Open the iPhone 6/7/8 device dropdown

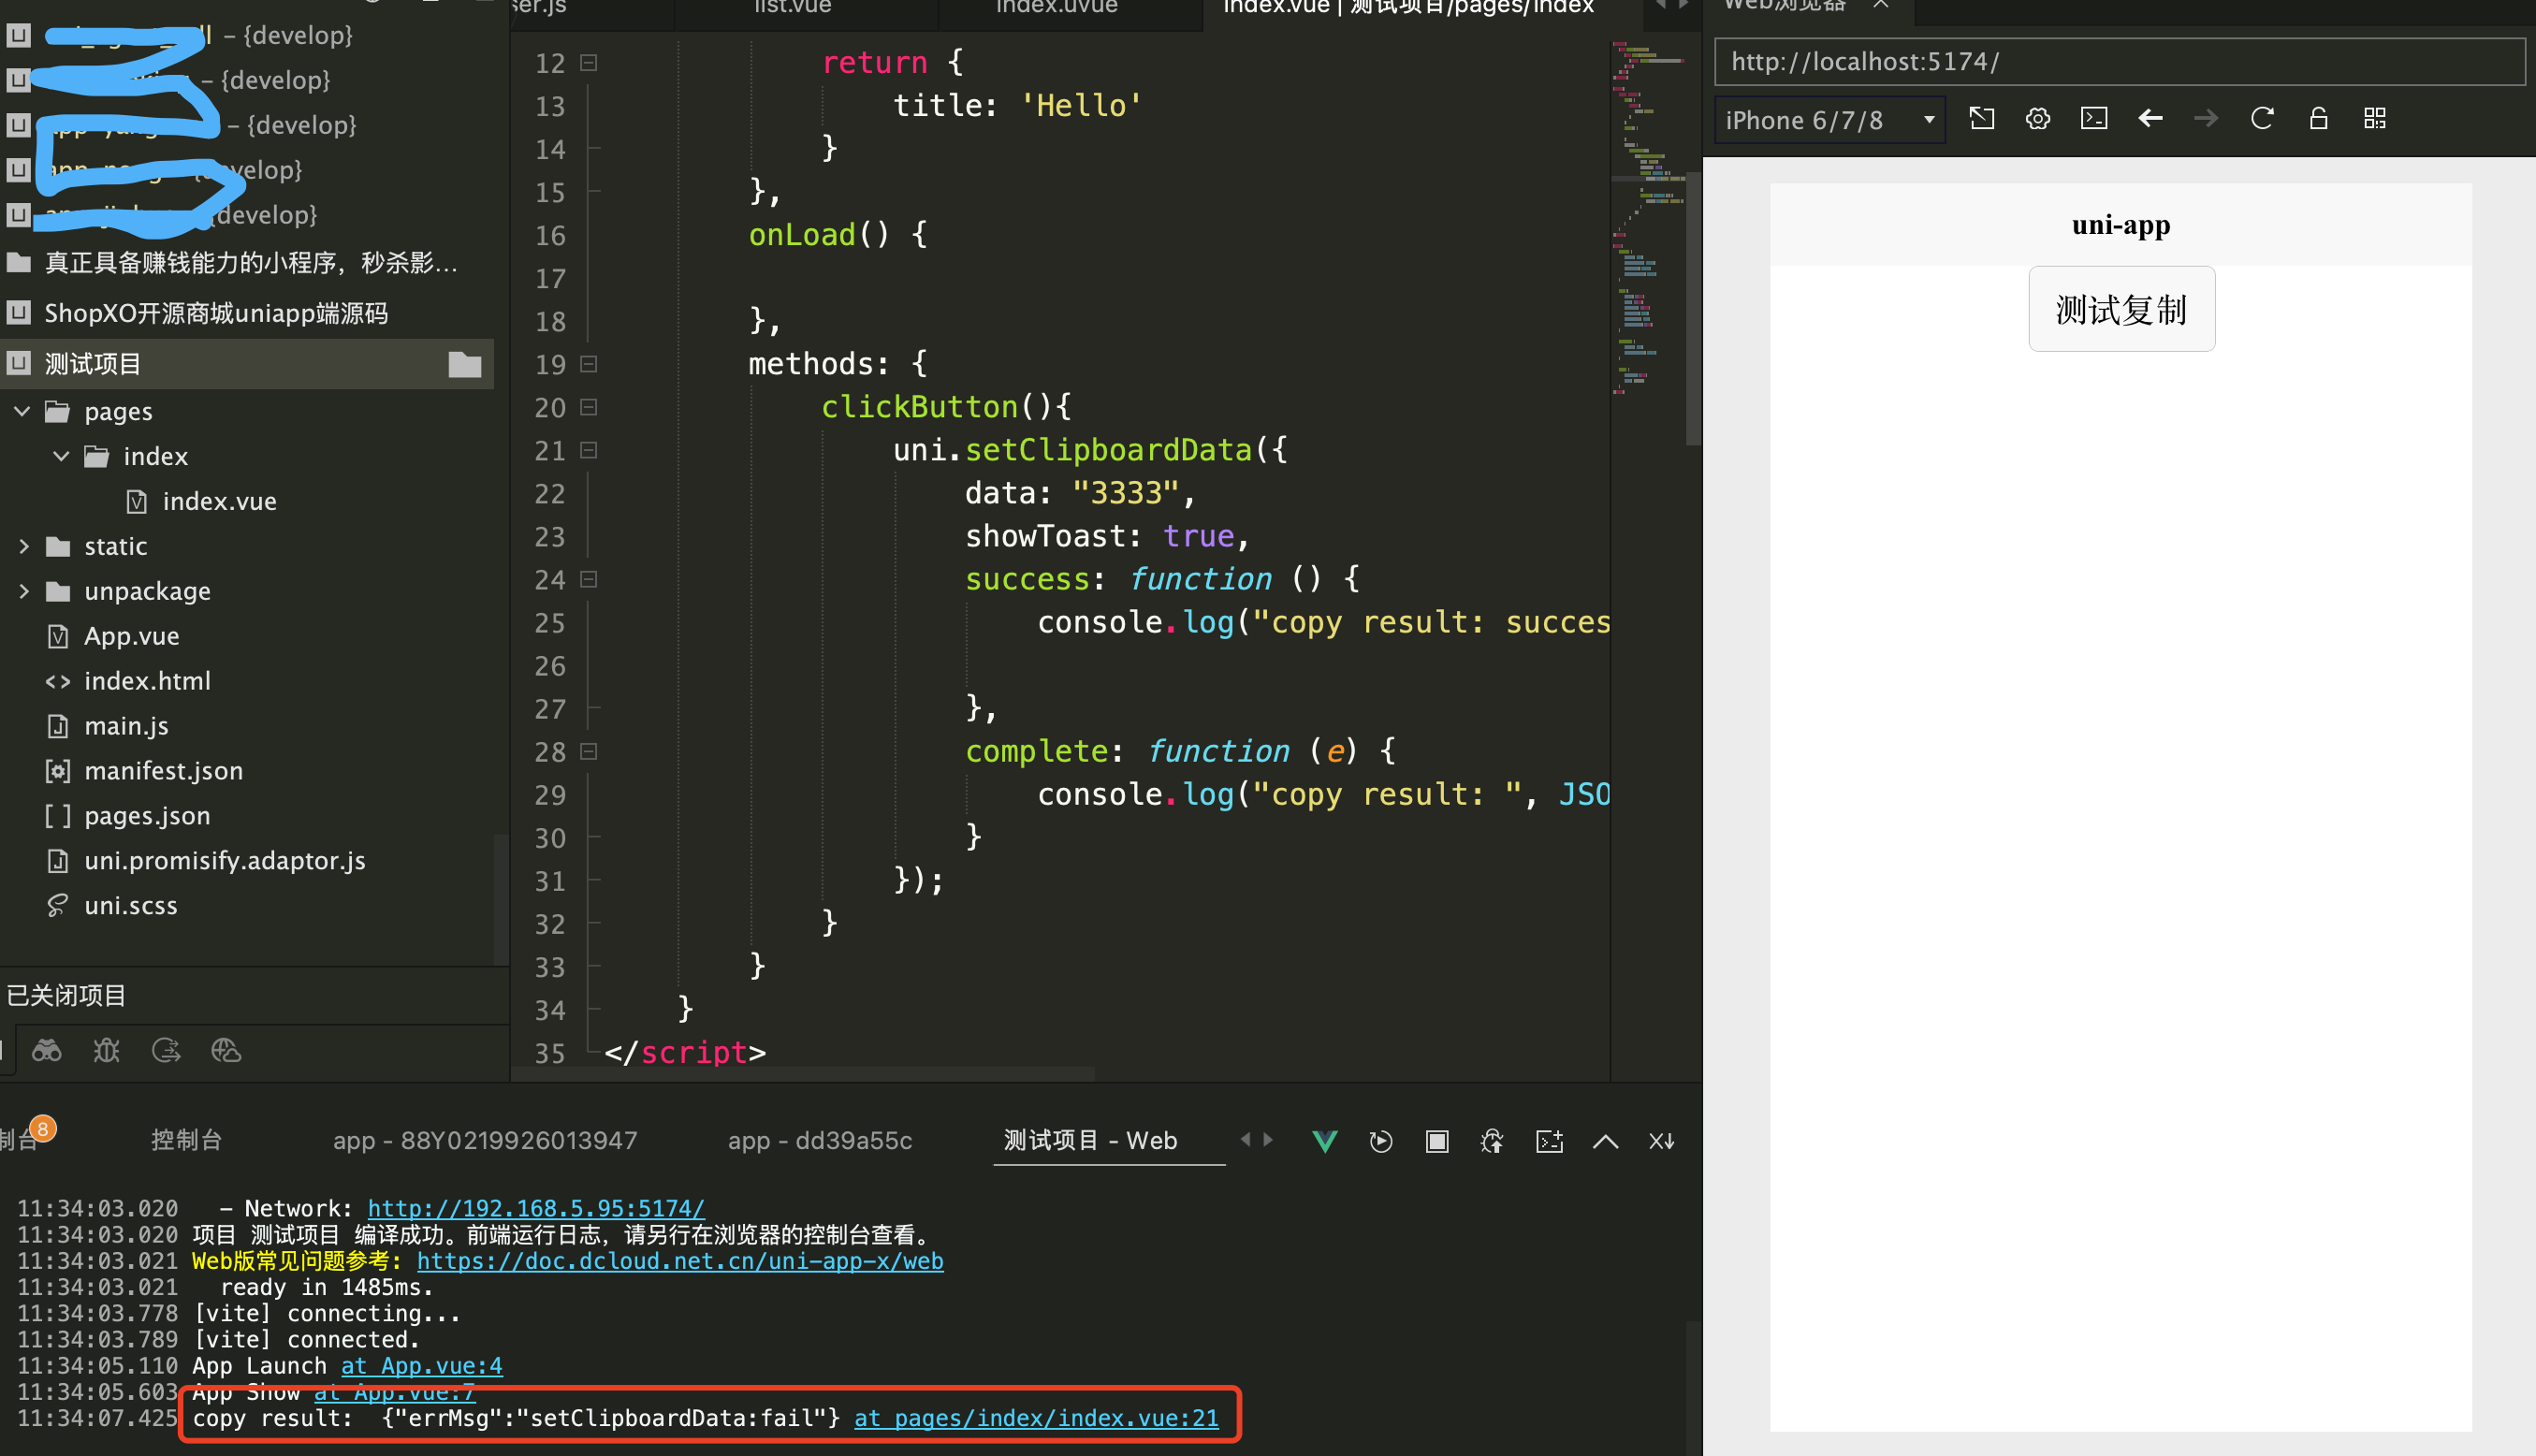(x=1830, y=120)
